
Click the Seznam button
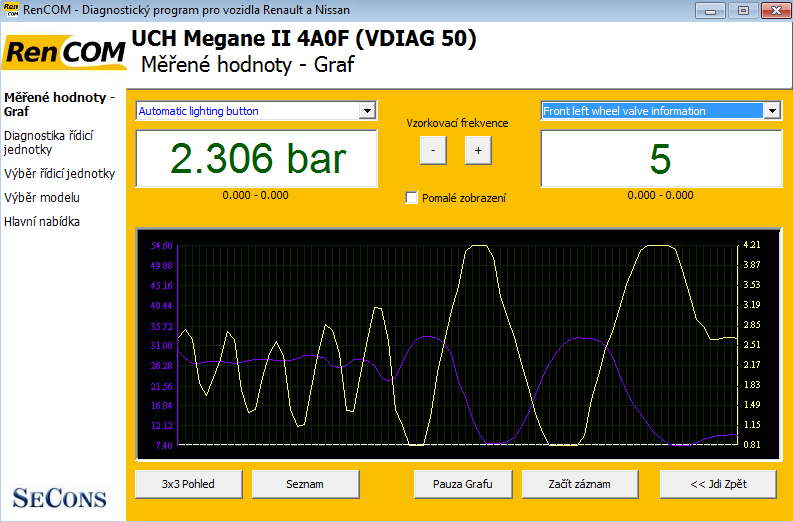tap(305, 484)
